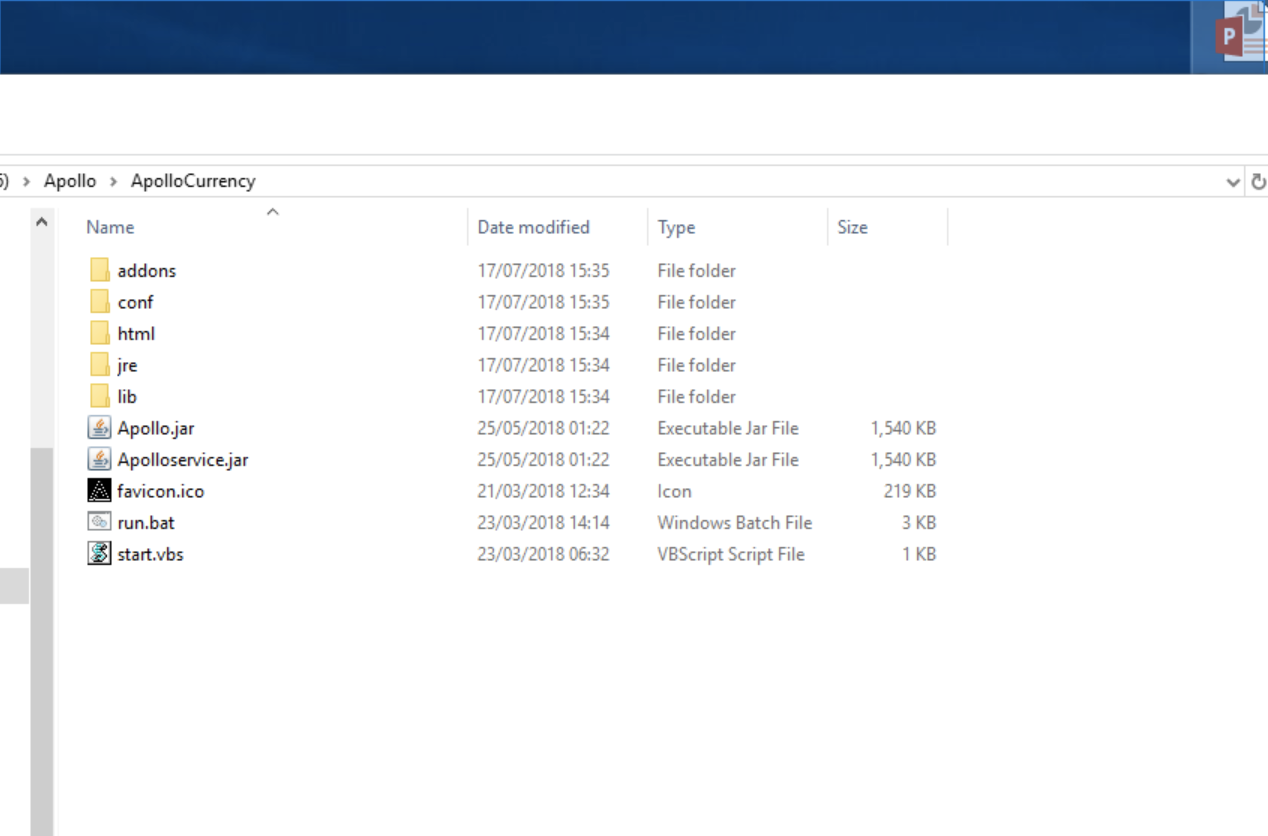The image size is (1268, 836).
Task: Select the file name html
Action: [x=136, y=334]
